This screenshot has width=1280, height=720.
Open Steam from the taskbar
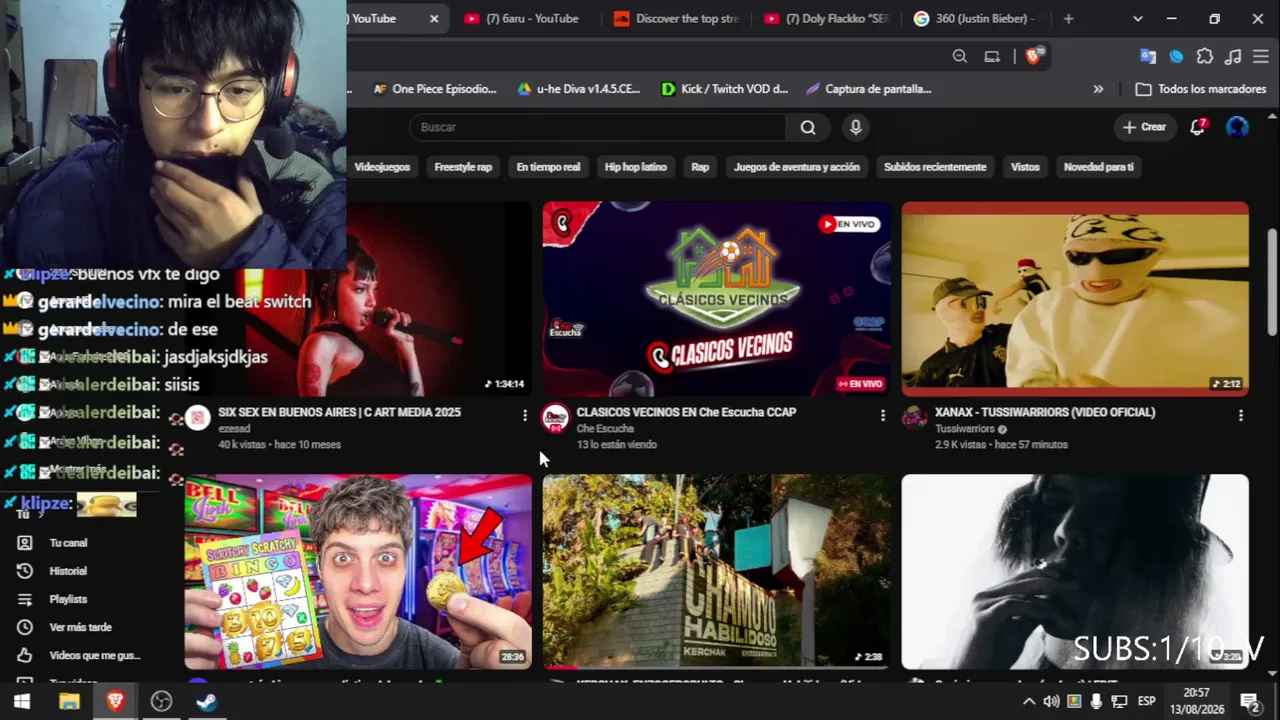coord(207,701)
